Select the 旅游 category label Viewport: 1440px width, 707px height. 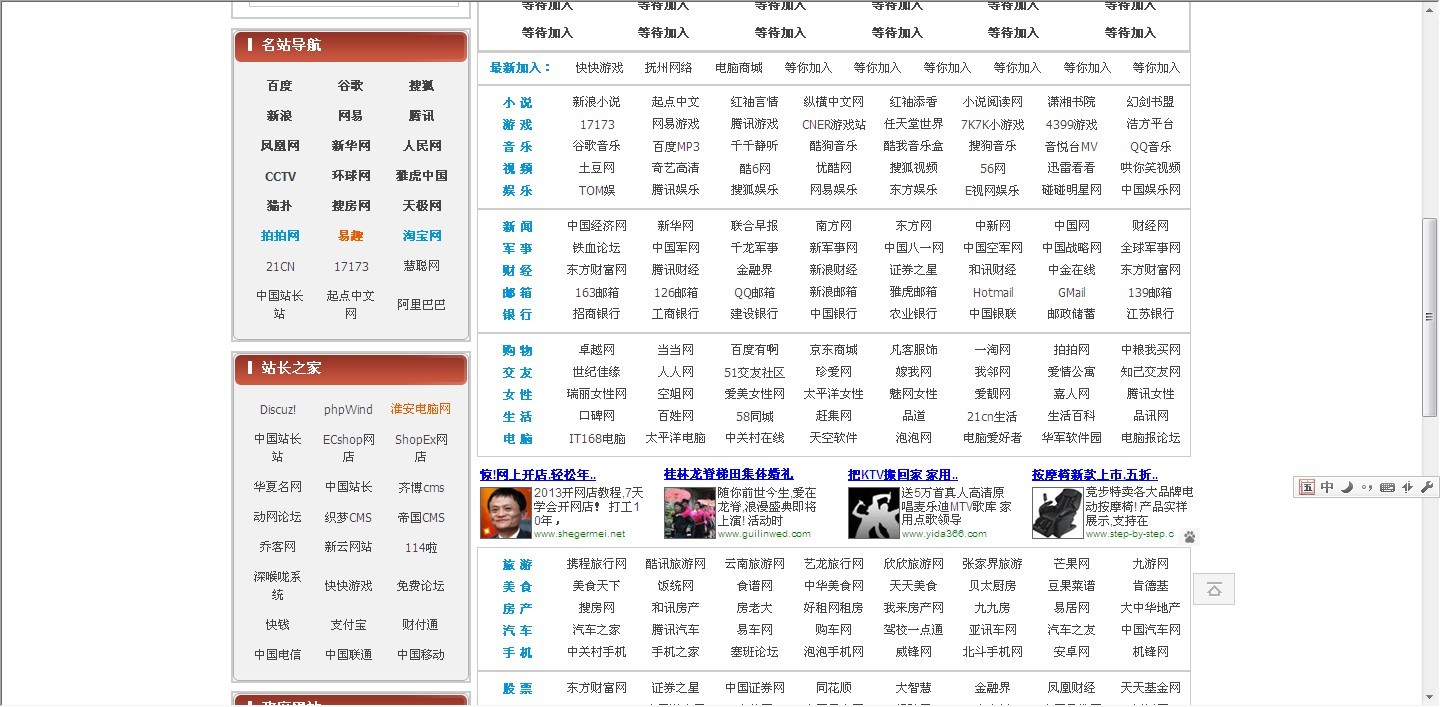(517, 564)
